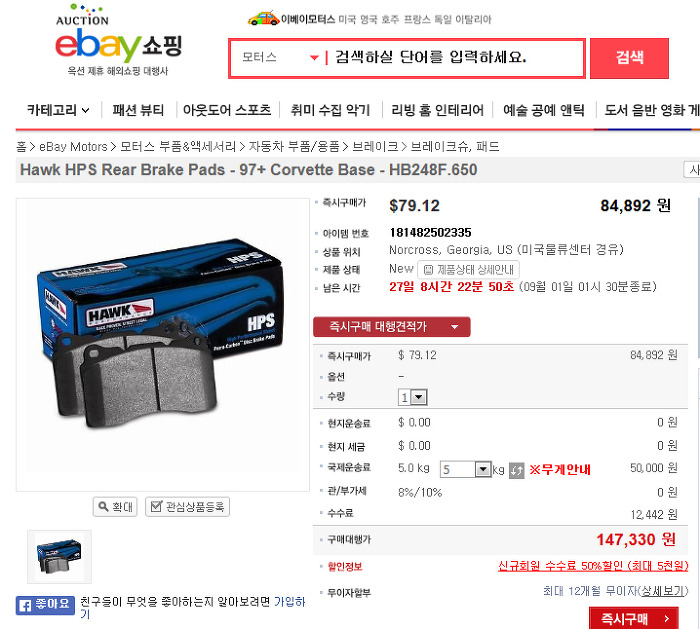This screenshot has width=700, height=629.
Task: Click the Facebook 좋아요 like button
Action: [x=45, y=605]
